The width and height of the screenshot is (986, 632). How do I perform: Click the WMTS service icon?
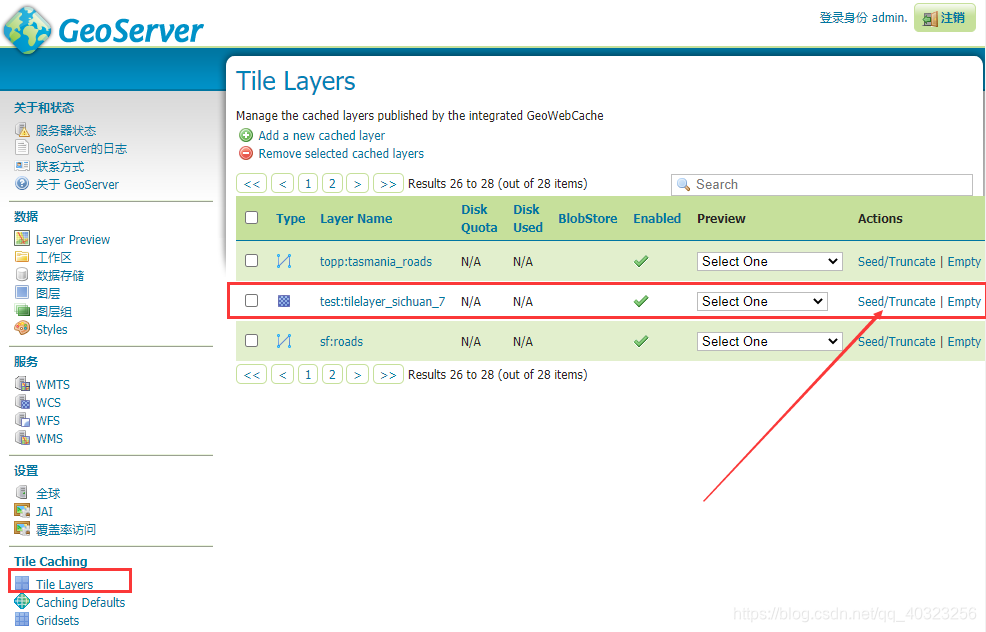(22, 384)
